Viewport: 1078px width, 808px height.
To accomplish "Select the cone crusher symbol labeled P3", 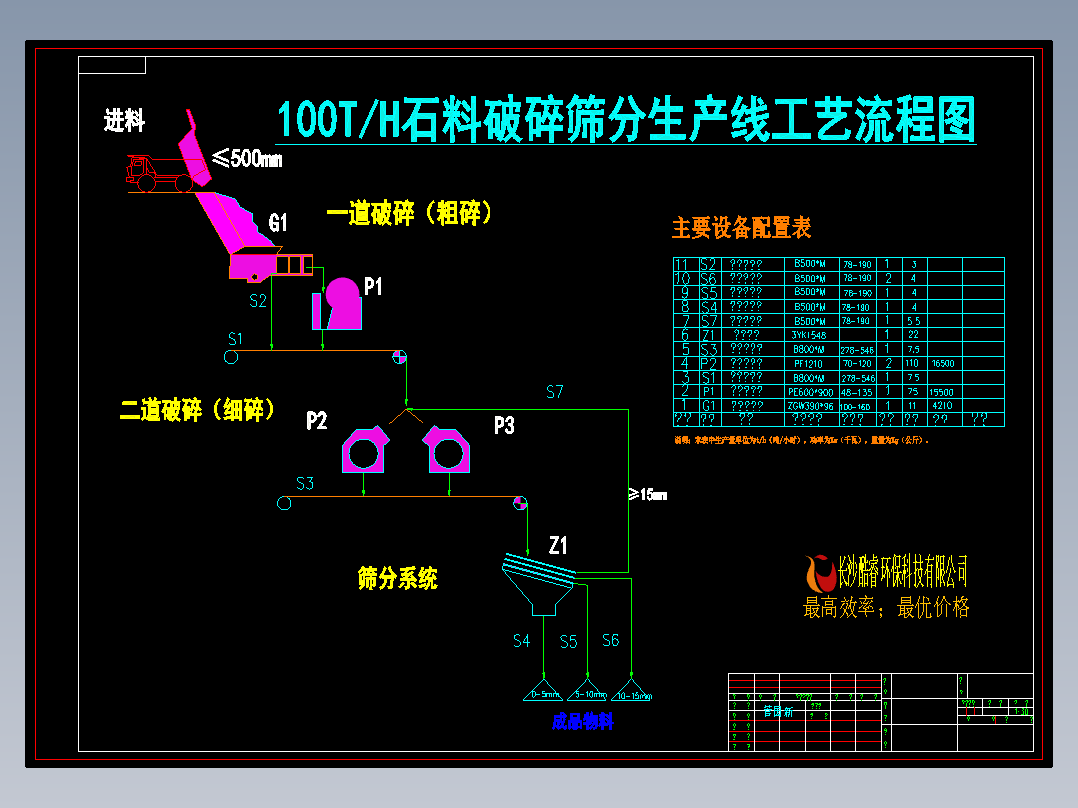I will tap(448, 452).
